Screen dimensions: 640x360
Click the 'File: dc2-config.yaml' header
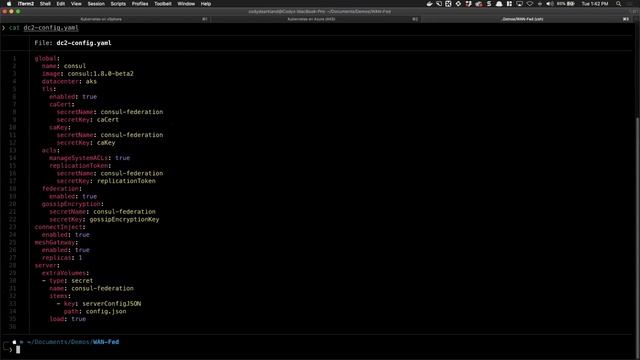pyautogui.click(x=73, y=43)
